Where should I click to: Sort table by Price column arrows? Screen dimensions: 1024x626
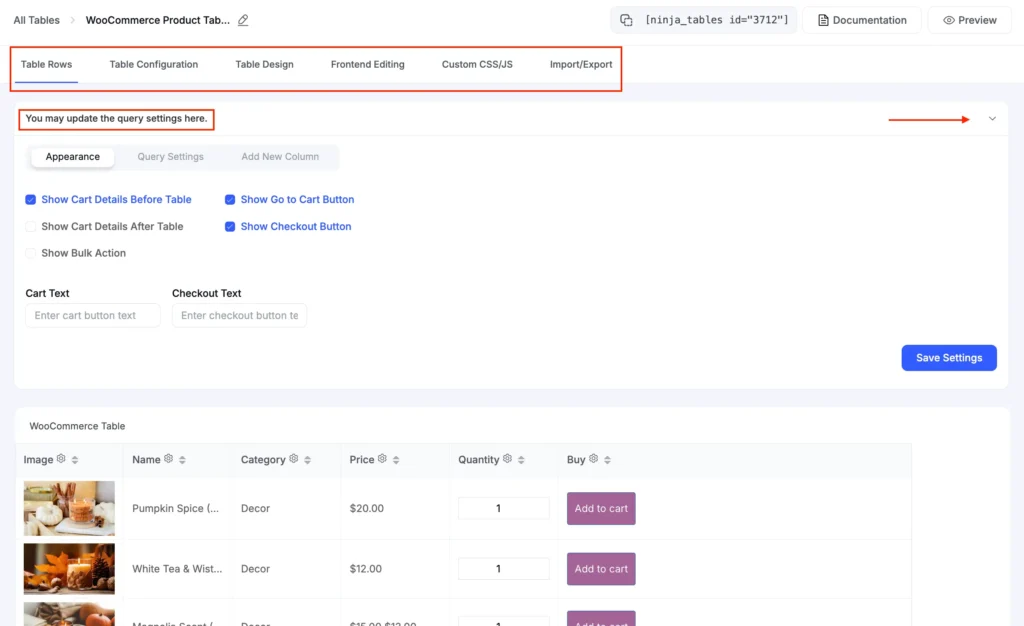click(x=396, y=460)
